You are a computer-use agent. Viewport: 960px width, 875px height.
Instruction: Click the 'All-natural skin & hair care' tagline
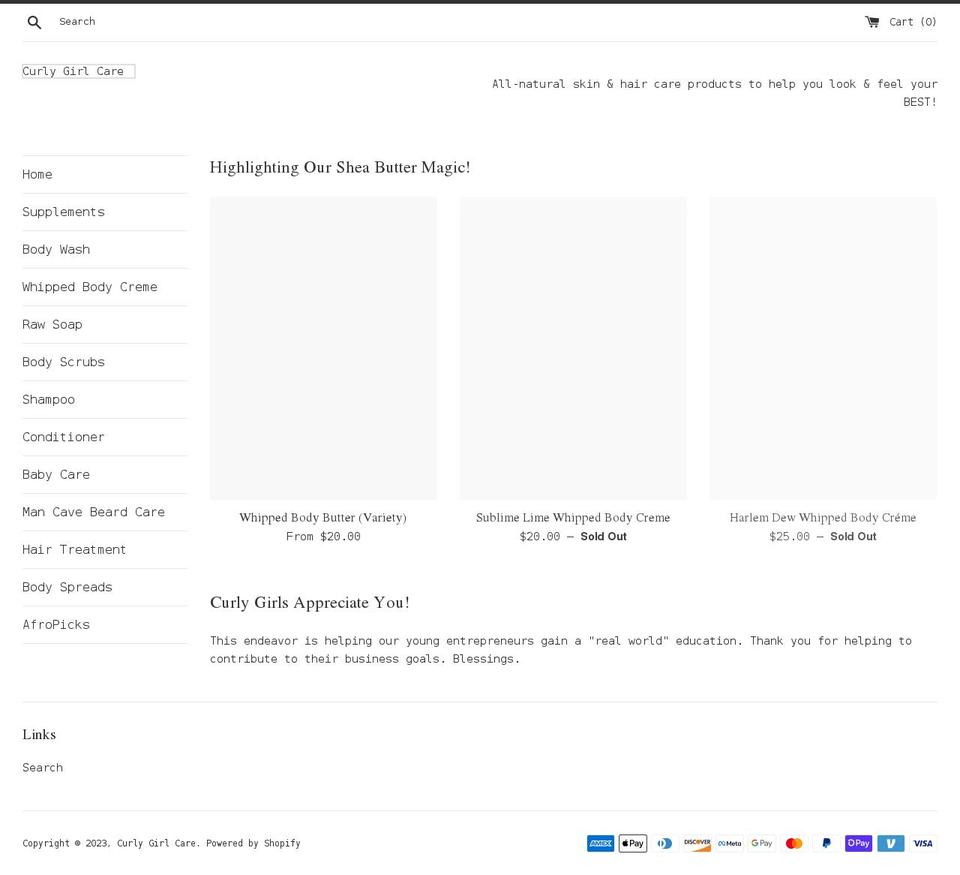714,93
